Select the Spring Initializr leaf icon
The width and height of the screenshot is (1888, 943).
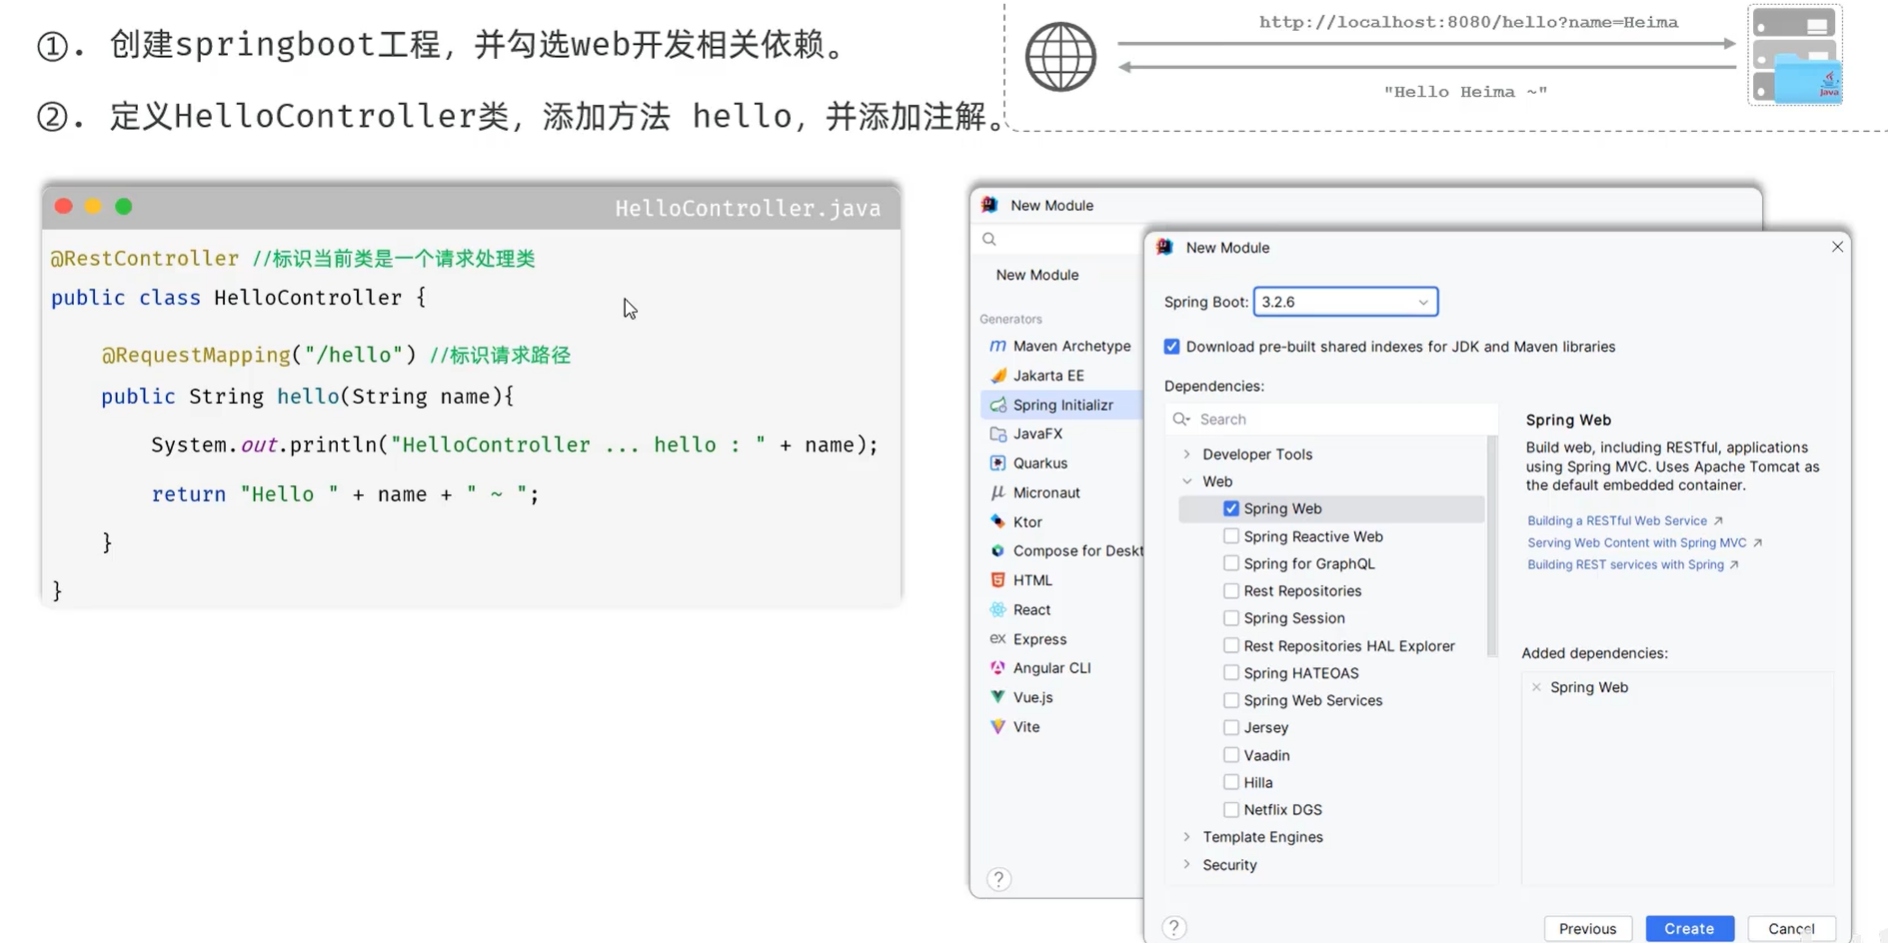[997, 405]
